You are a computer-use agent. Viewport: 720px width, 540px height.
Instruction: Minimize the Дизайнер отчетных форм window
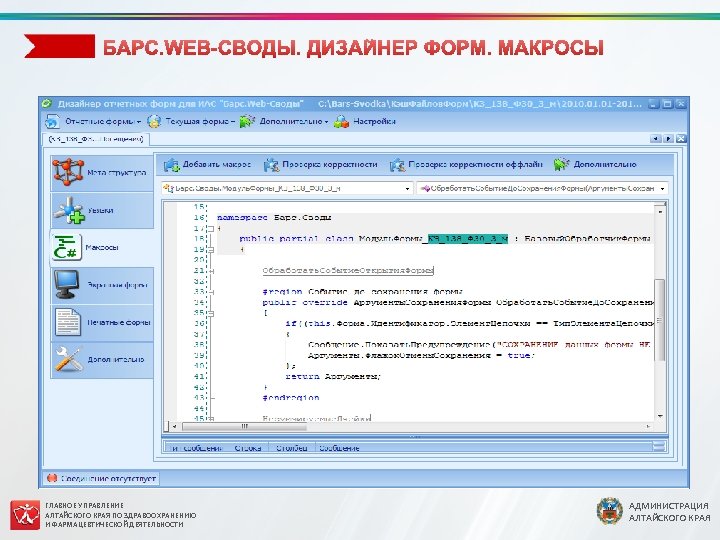pos(654,104)
